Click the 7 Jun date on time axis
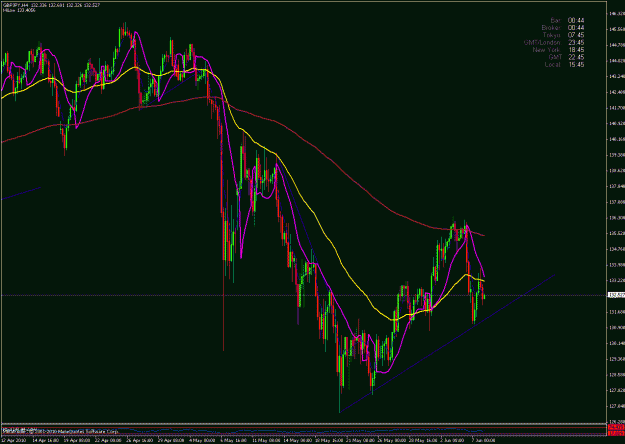This screenshot has width=625, height=444. coord(483,440)
